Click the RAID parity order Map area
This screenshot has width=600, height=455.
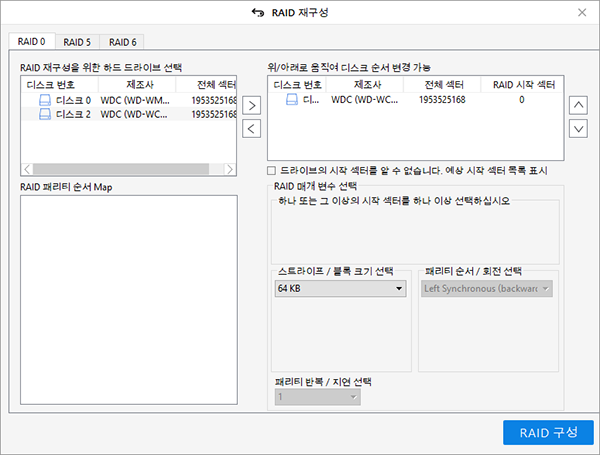tap(128, 300)
